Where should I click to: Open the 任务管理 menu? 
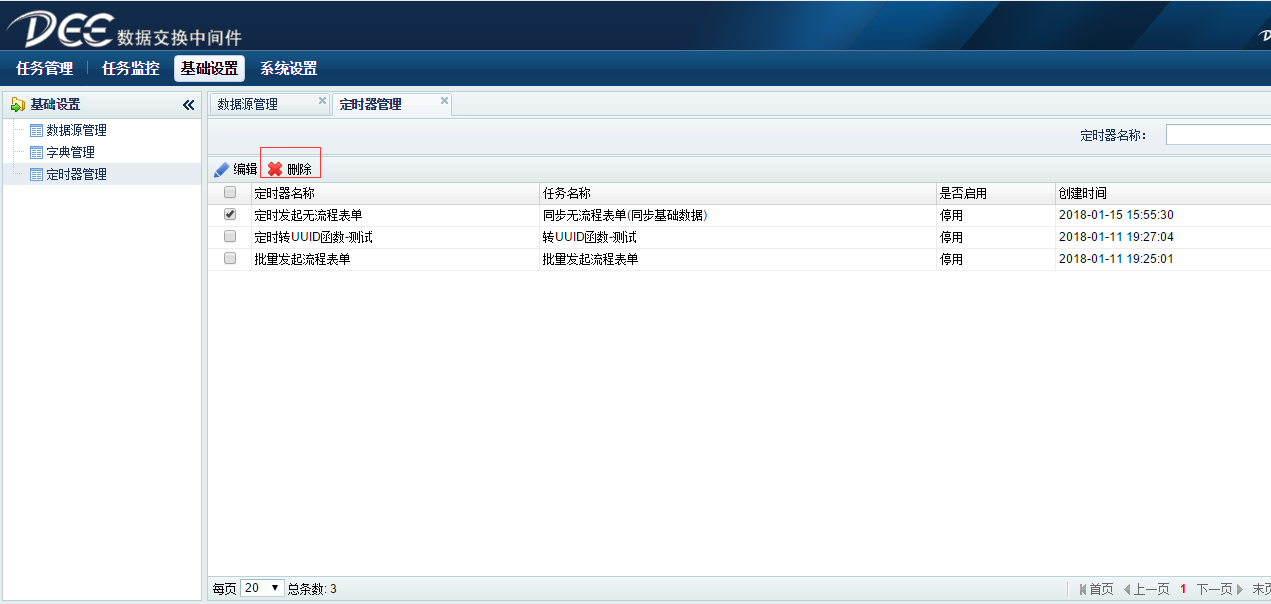[45, 69]
